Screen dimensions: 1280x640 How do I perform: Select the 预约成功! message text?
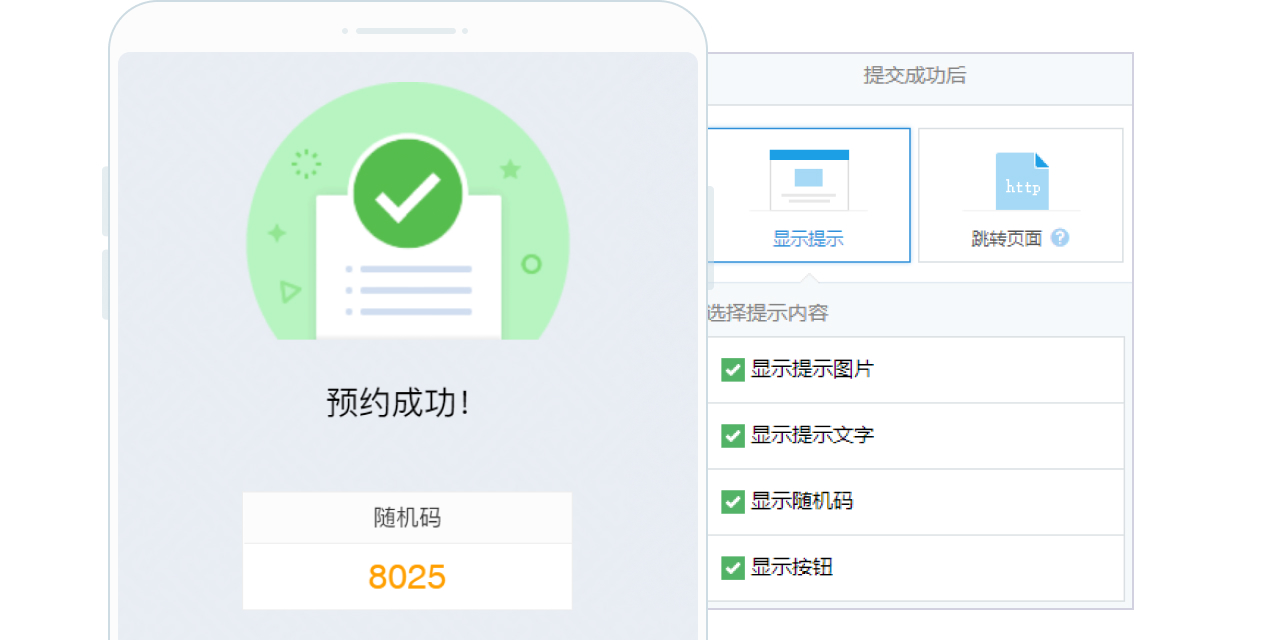tap(398, 403)
